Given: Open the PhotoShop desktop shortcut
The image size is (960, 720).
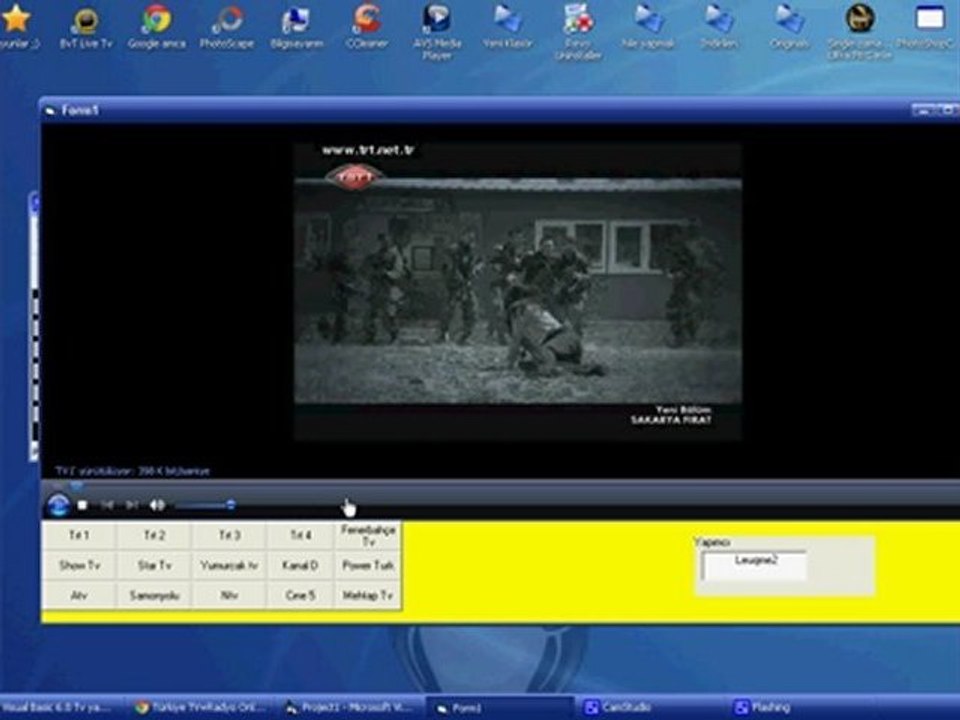Looking at the screenshot, I should pos(929,27).
